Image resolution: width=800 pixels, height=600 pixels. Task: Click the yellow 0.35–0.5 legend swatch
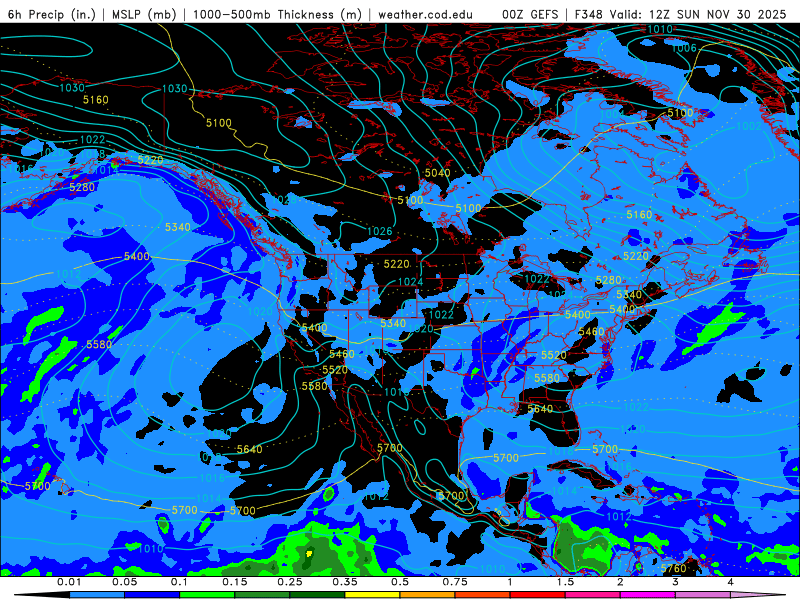tap(372, 595)
